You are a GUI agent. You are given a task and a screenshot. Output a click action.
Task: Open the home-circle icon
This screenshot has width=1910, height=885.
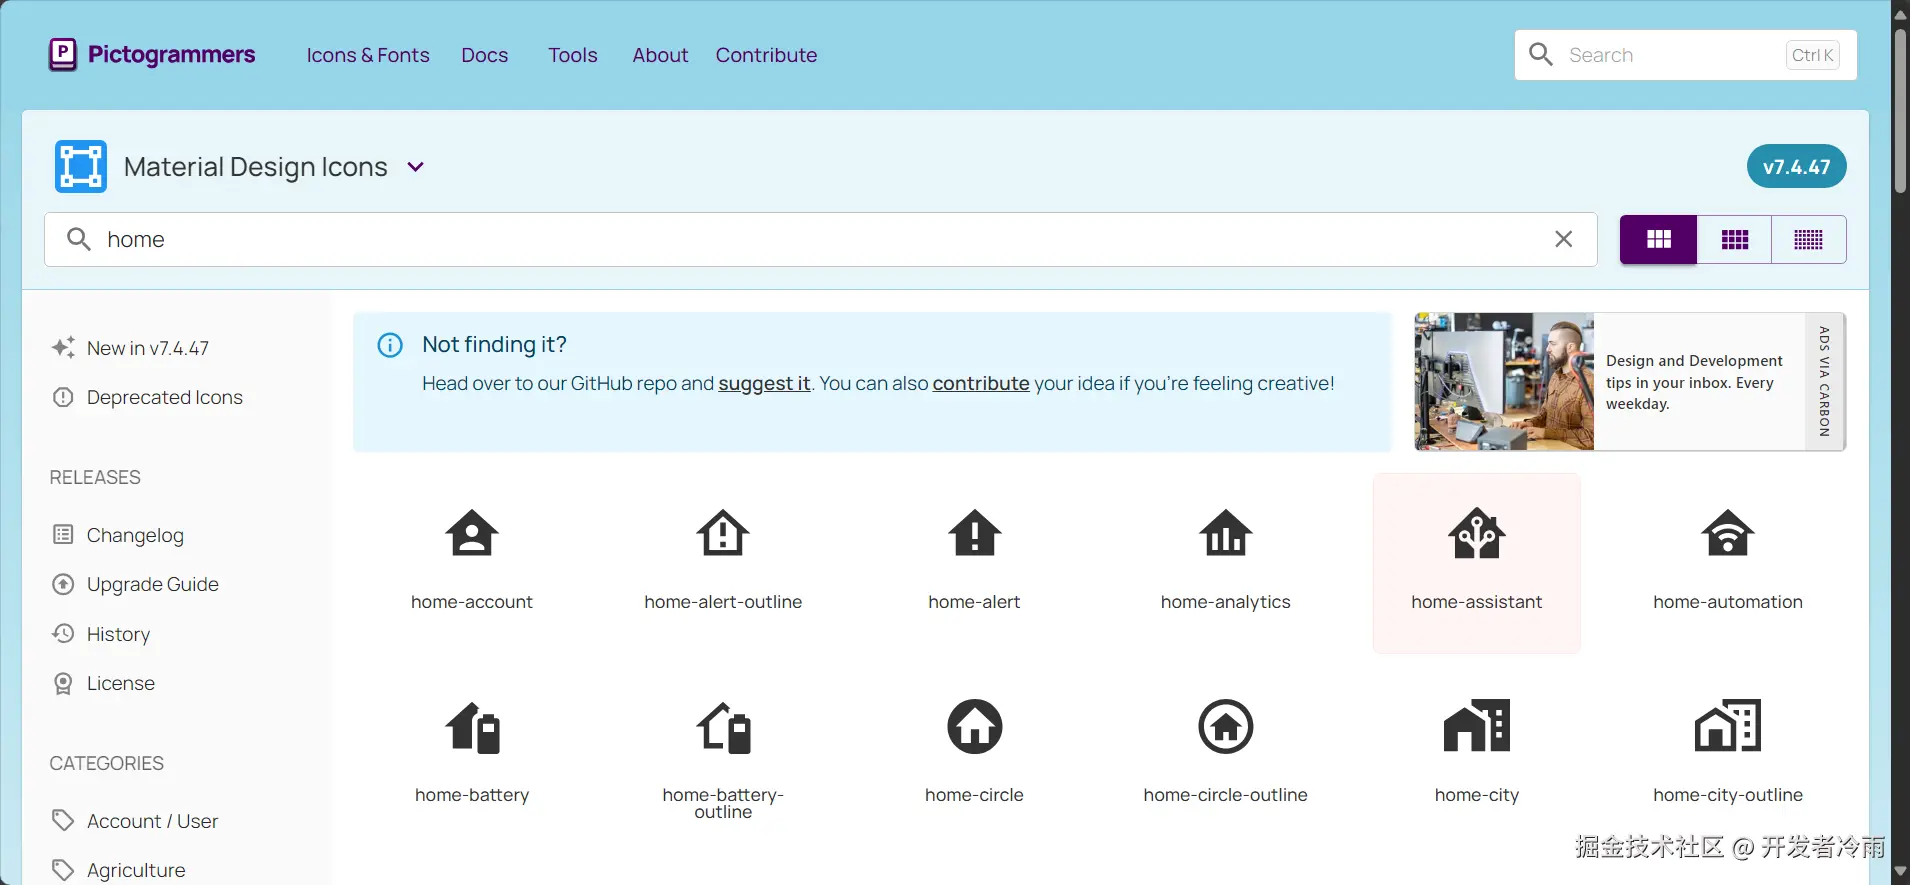pos(974,727)
